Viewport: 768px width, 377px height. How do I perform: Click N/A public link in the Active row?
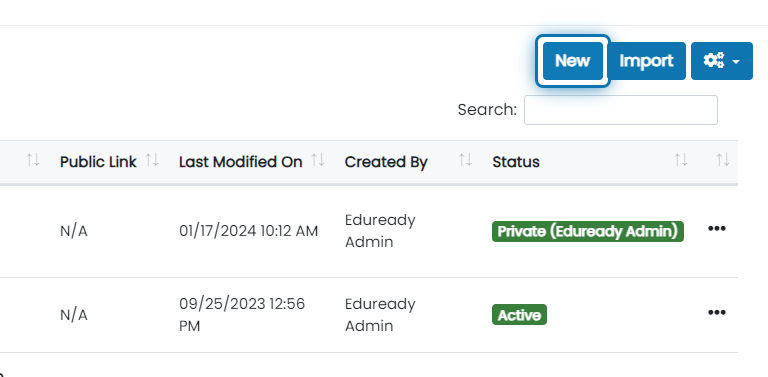73,315
